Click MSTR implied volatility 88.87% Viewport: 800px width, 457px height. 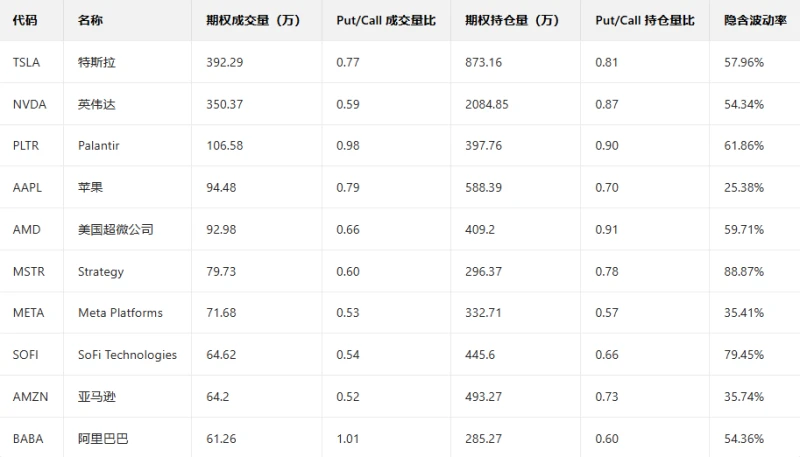744,271
